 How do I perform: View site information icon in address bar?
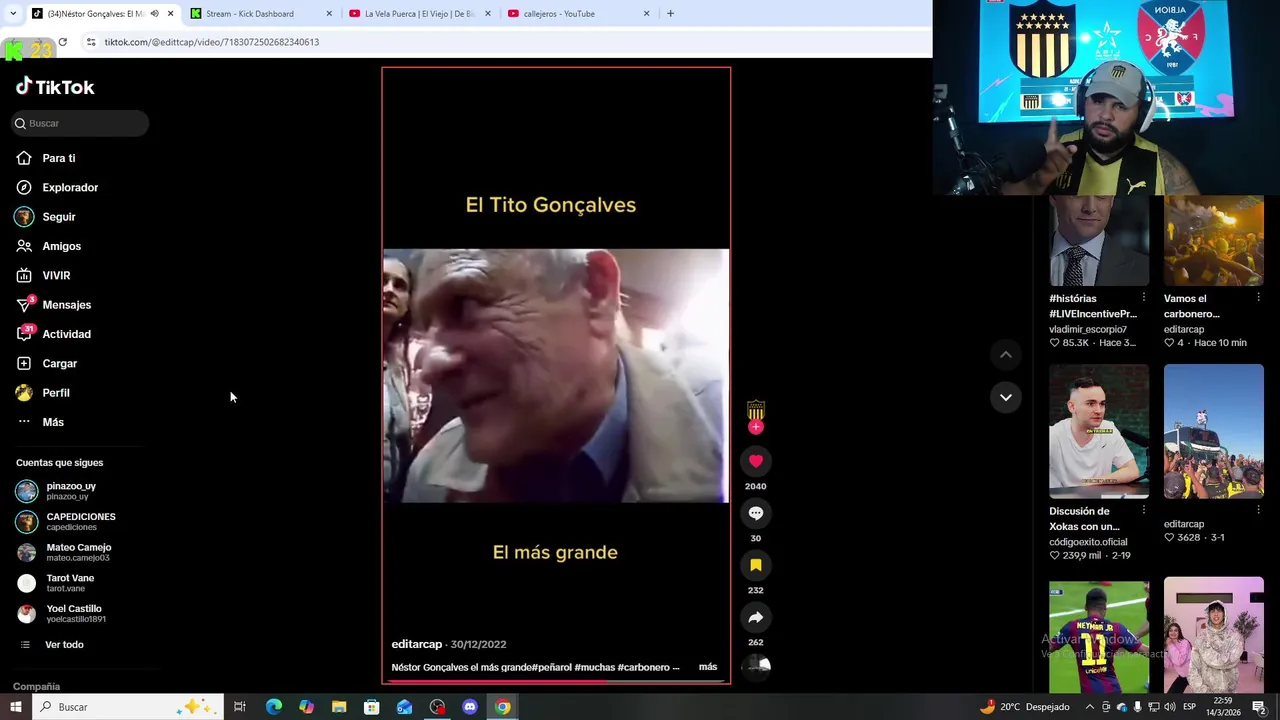point(91,42)
